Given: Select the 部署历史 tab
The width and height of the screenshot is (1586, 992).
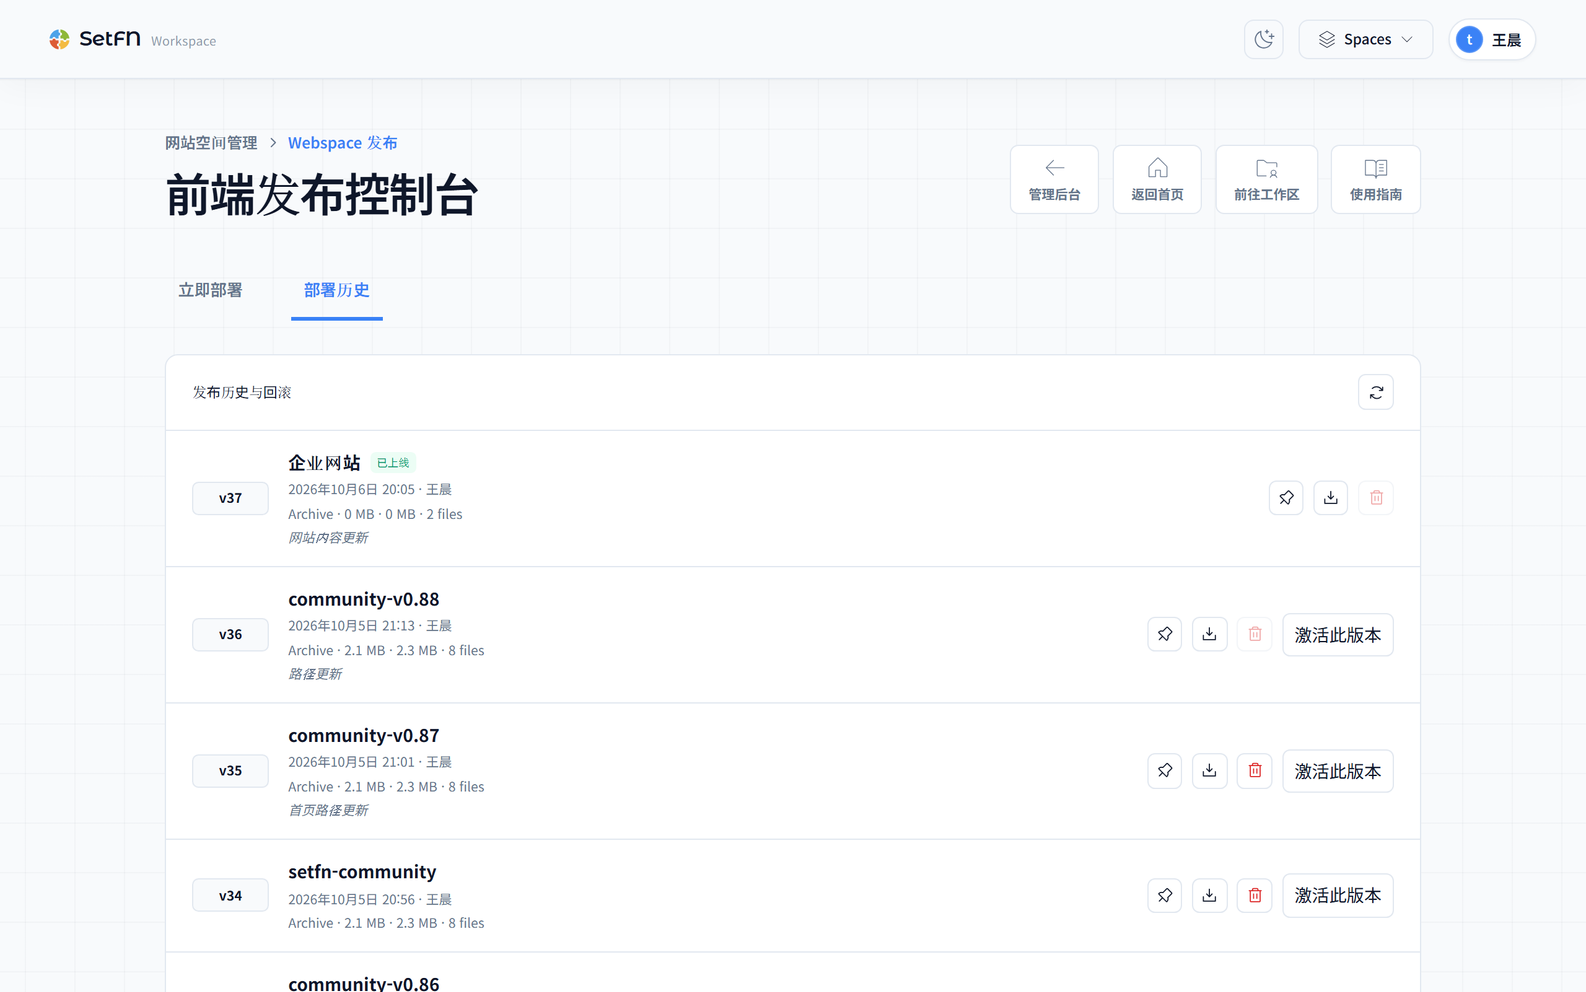Looking at the screenshot, I should pos(337,290).
